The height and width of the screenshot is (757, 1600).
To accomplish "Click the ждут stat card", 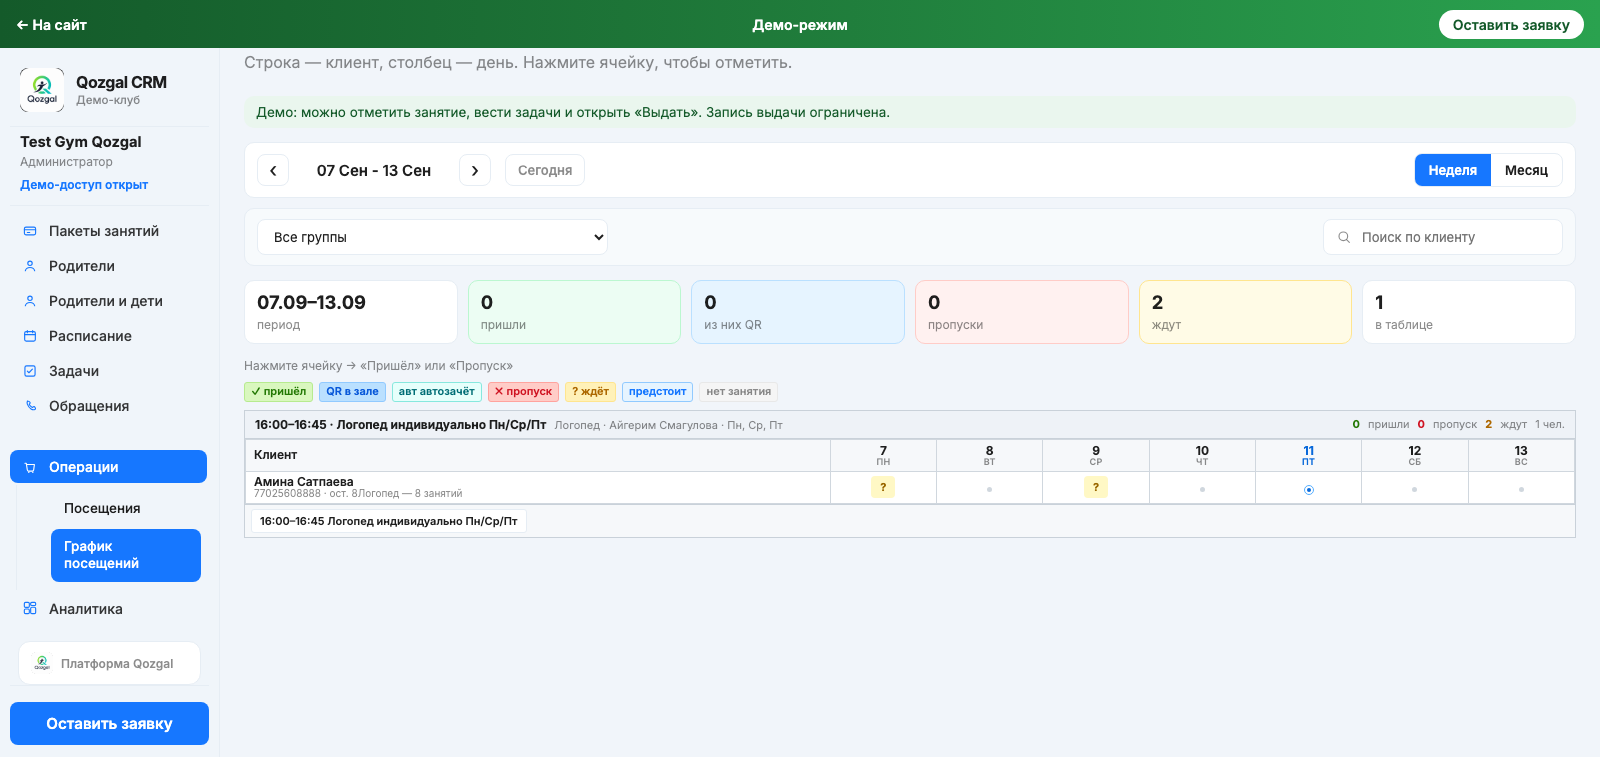I will (1245, 312).
